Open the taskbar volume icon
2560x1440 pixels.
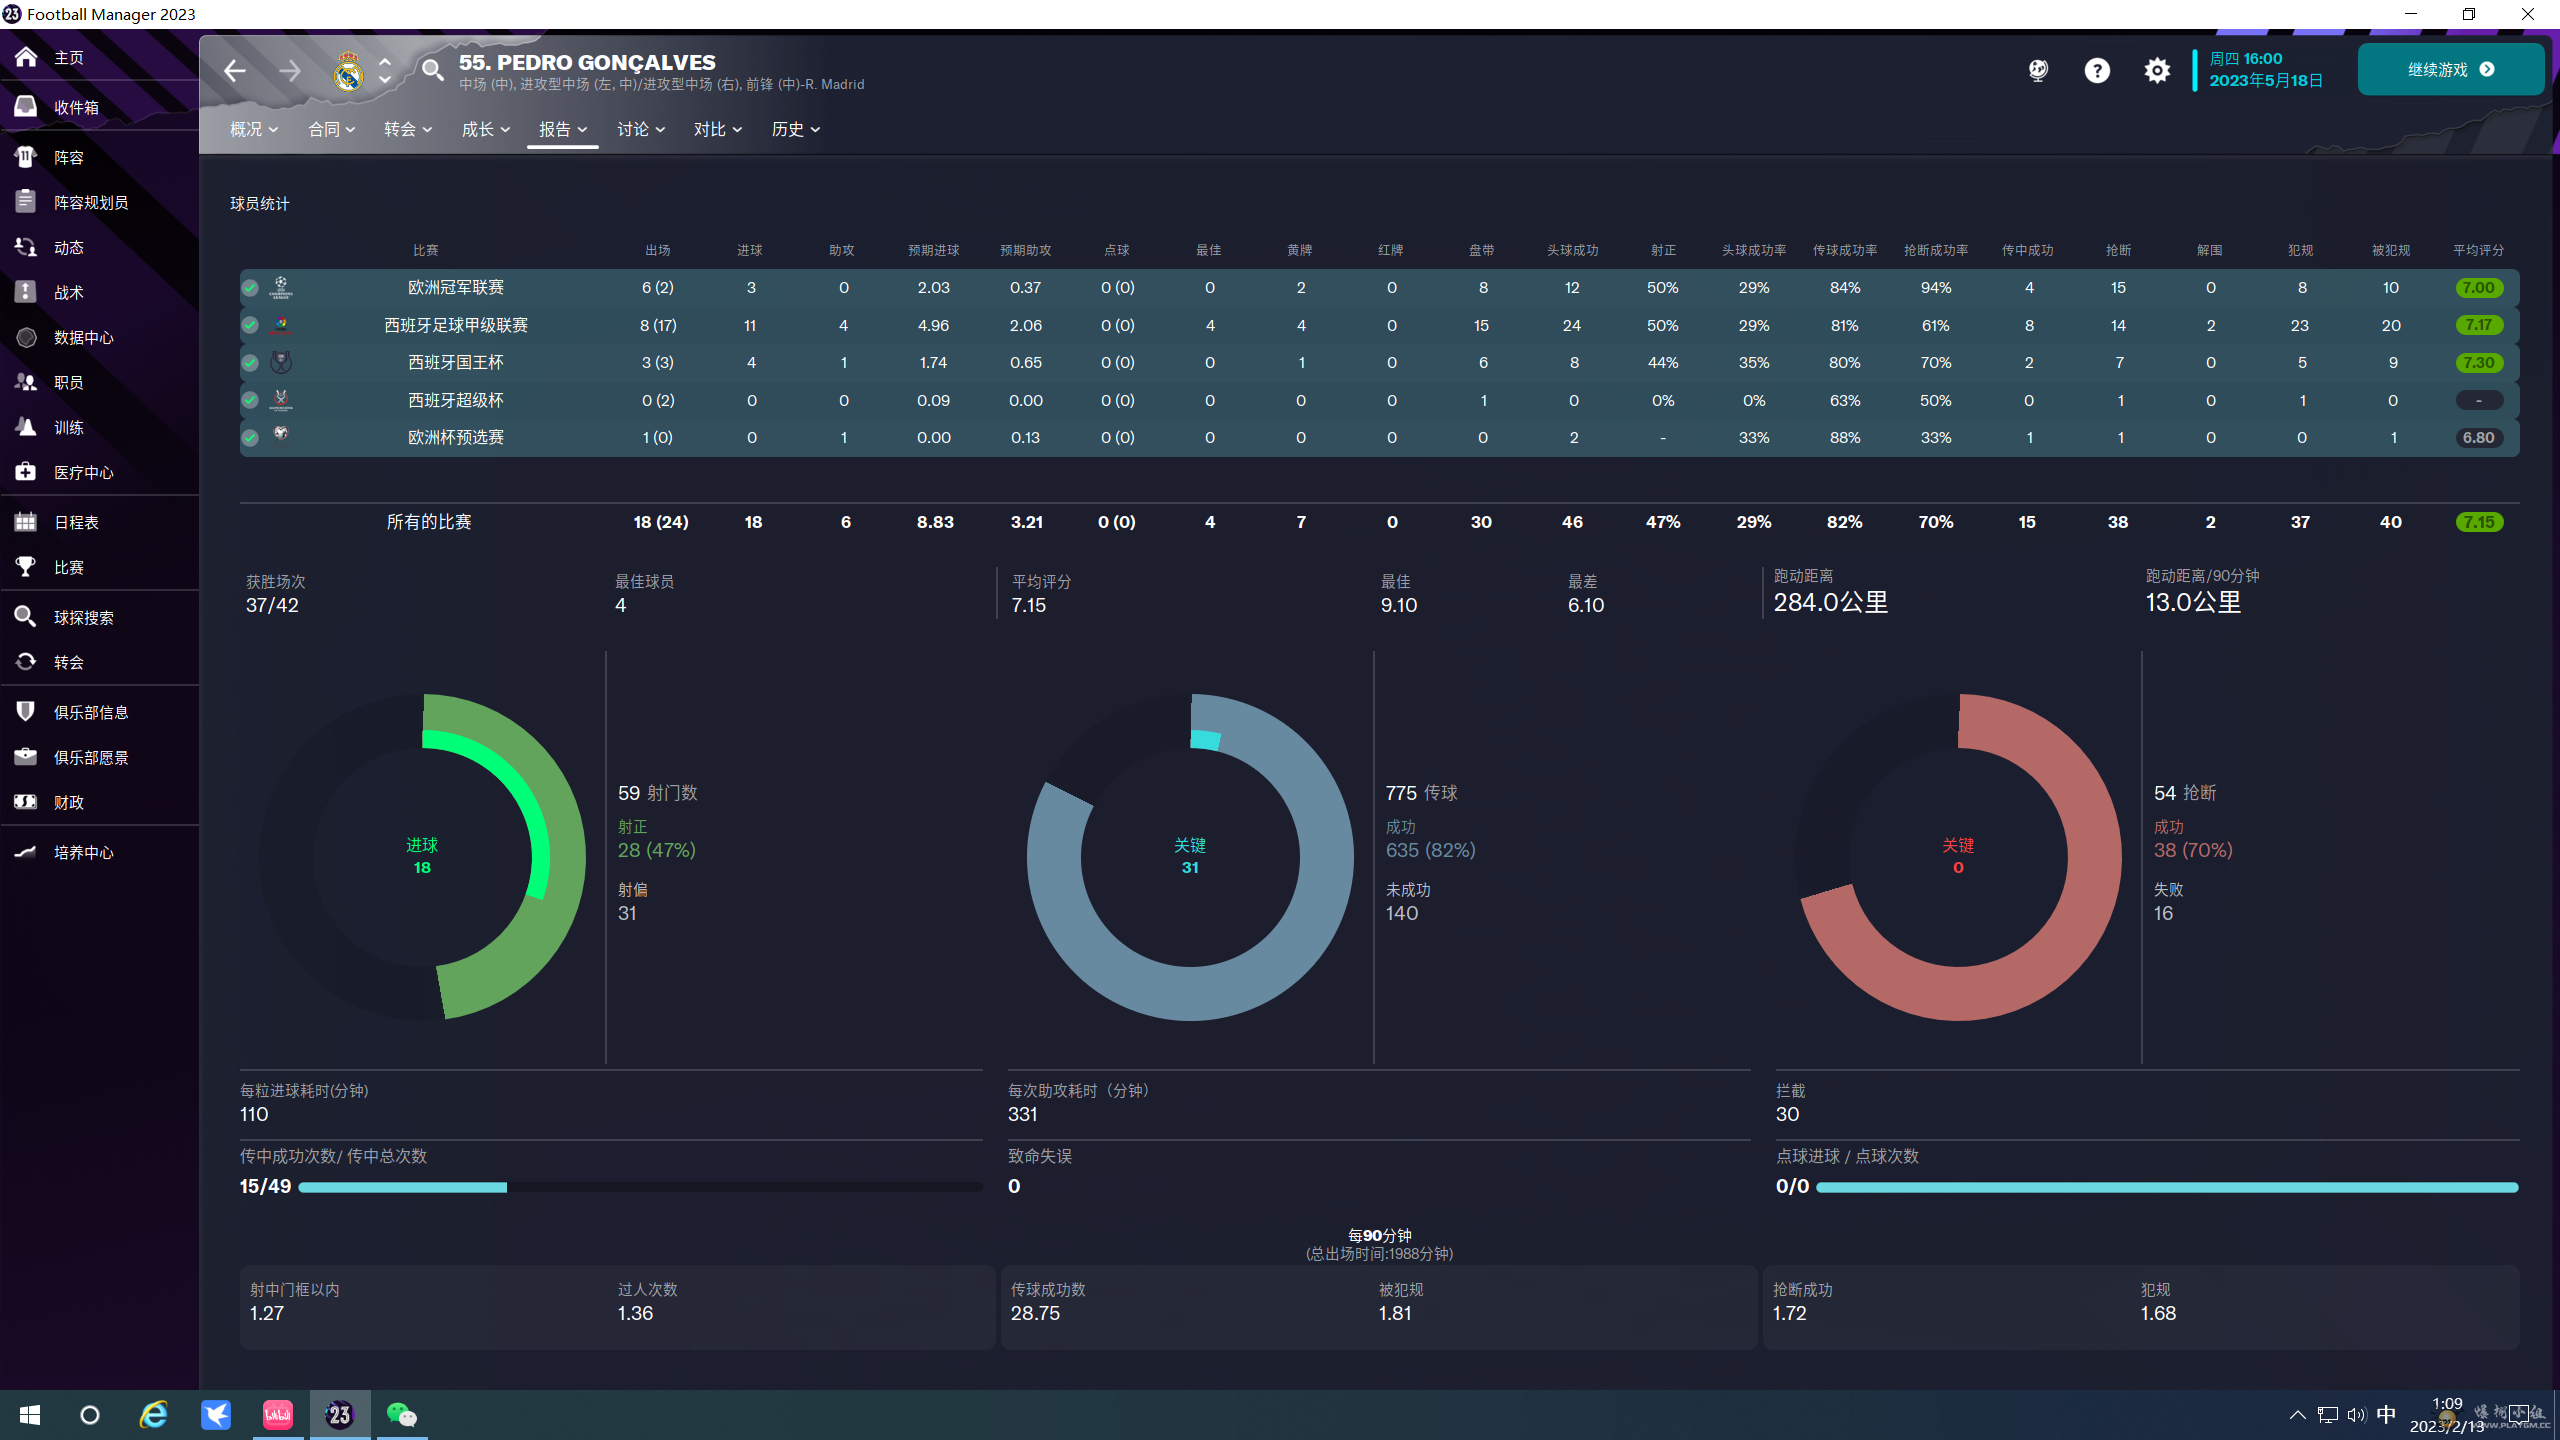pyautogui.click(x=2357, y=1415)
